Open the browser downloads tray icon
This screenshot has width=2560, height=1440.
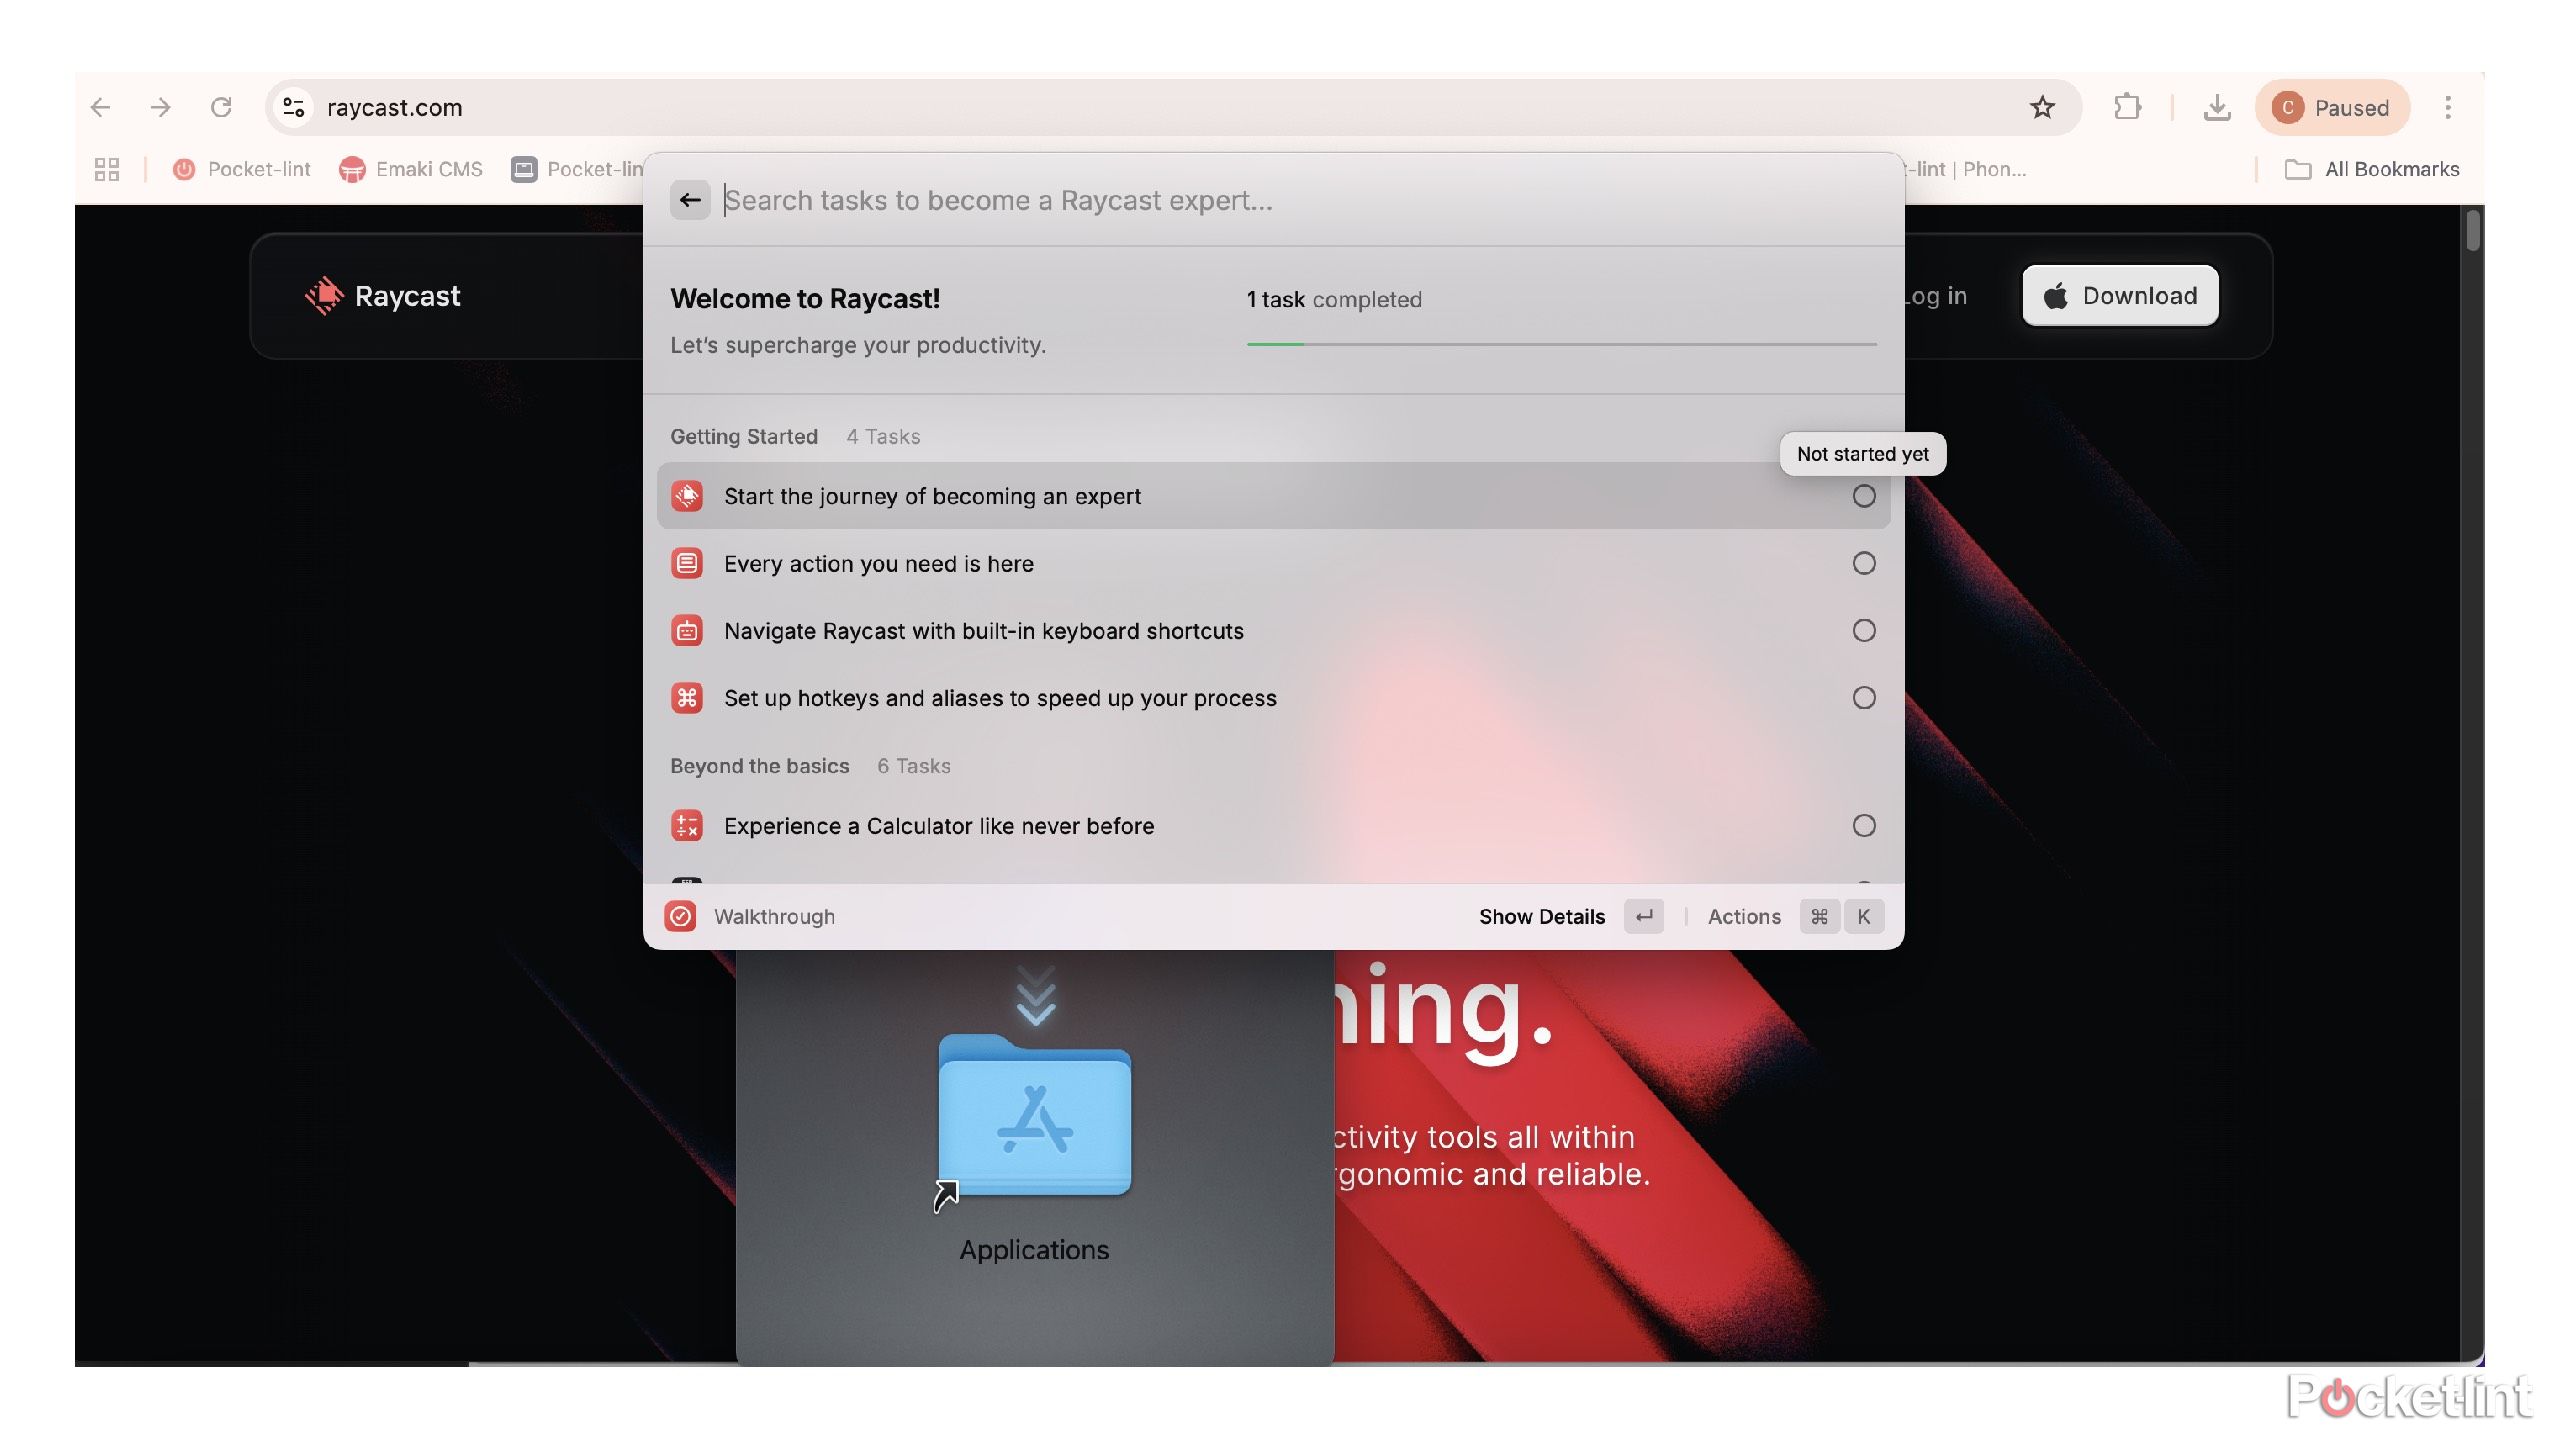2217,107
